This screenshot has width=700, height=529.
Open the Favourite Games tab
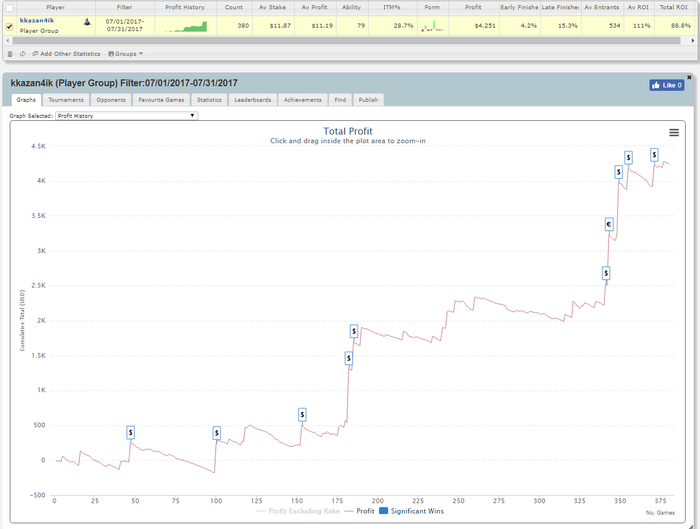pos(161,100)
